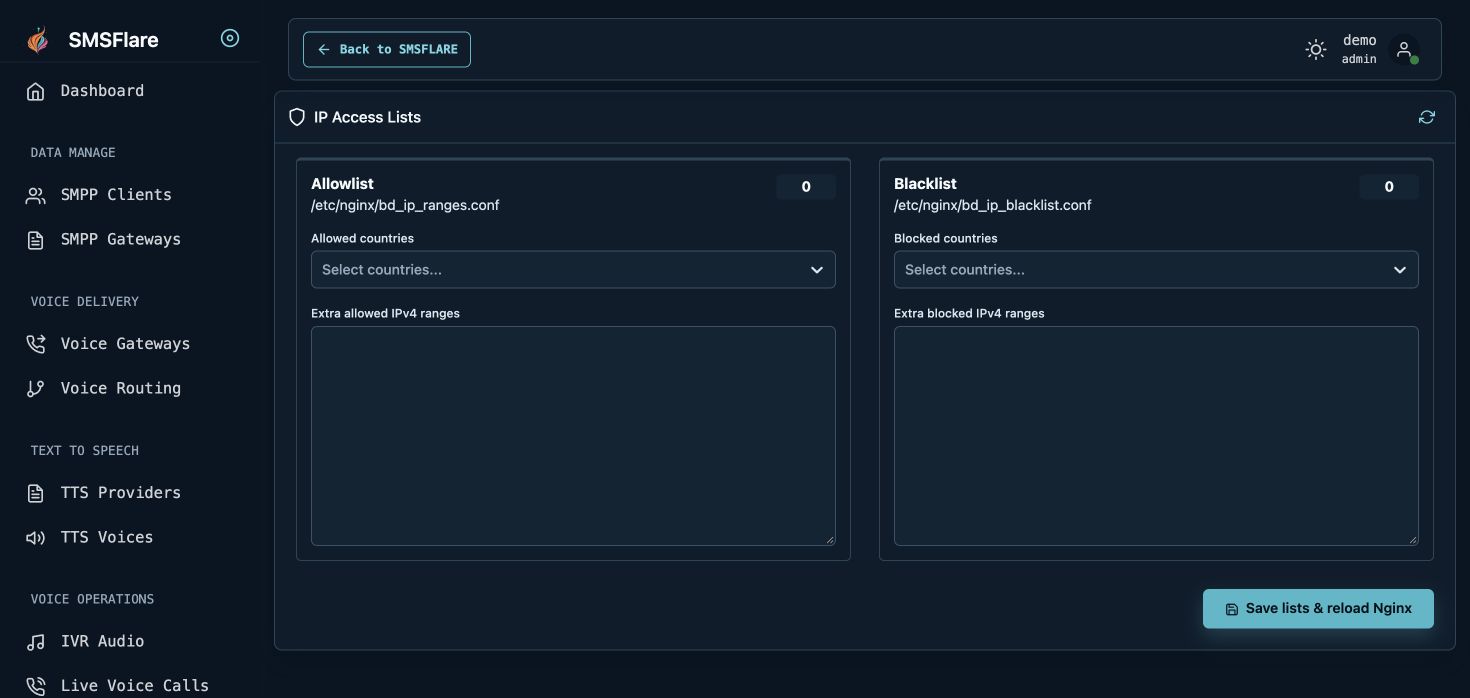Click the Dashboard home icon
Image resolution: width=1470 pixels, height=698 pixels.
(x=36, y=91)
